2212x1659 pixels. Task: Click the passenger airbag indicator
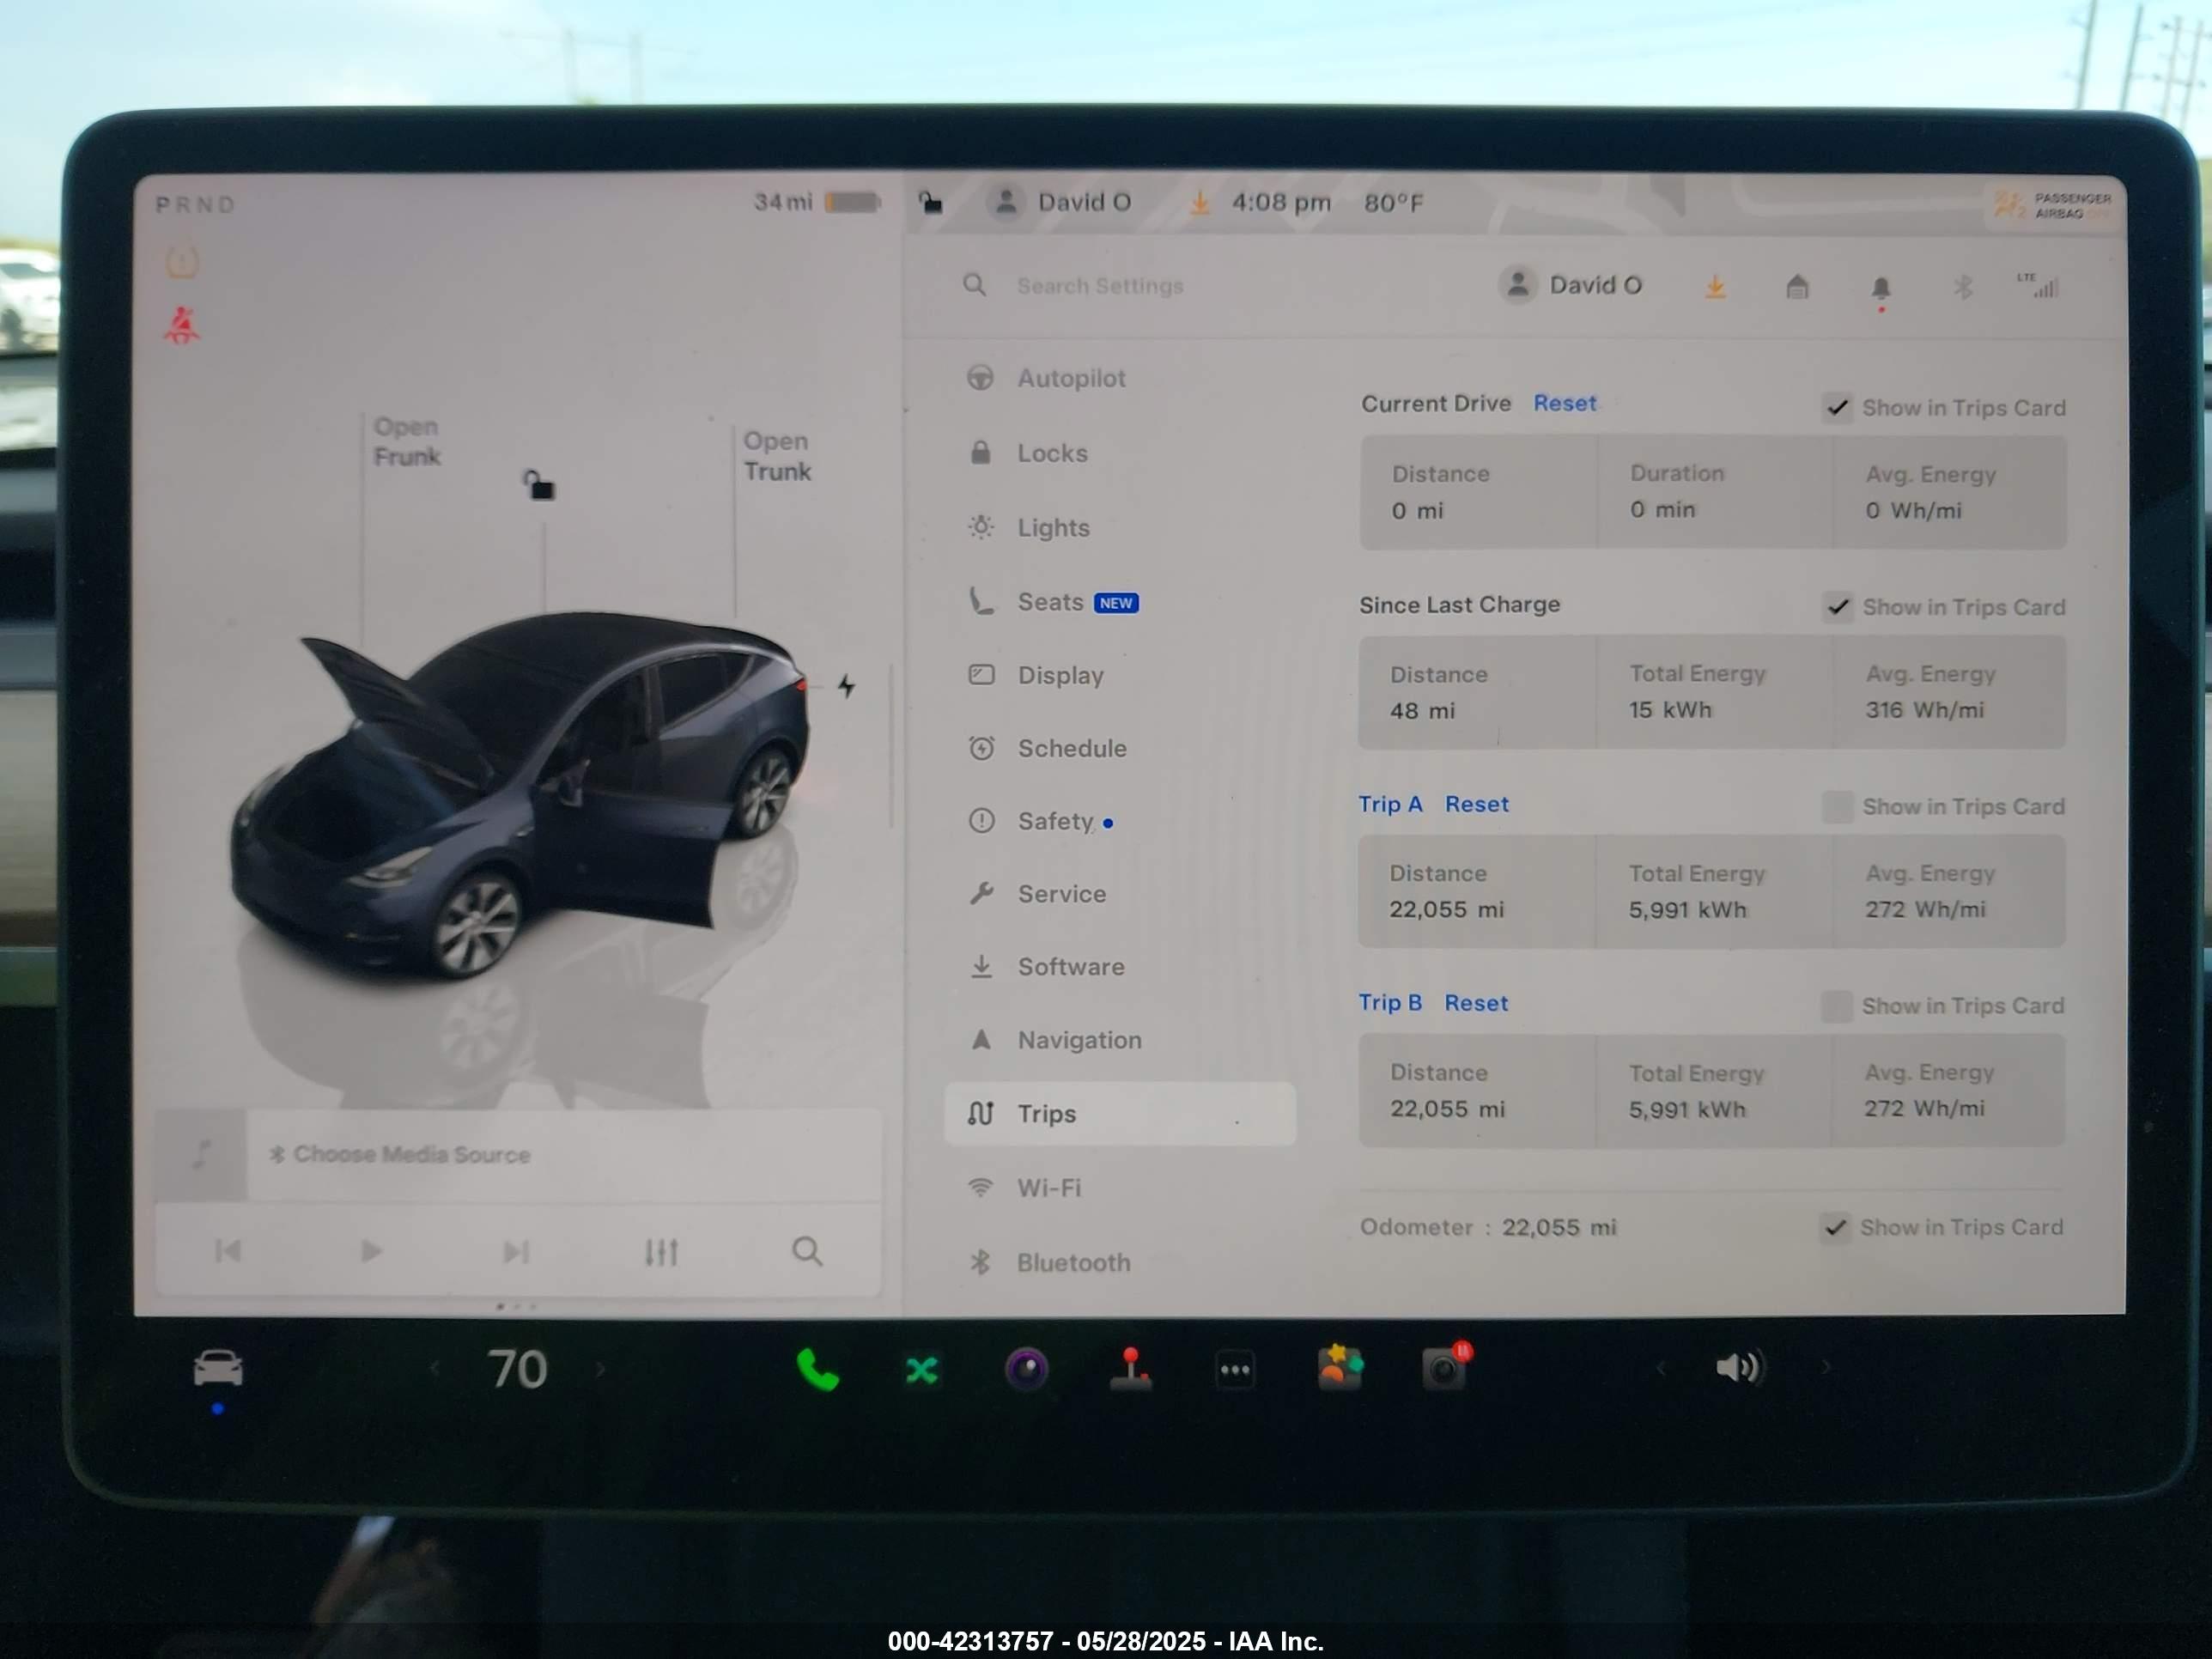click(x=2053, y=205)
